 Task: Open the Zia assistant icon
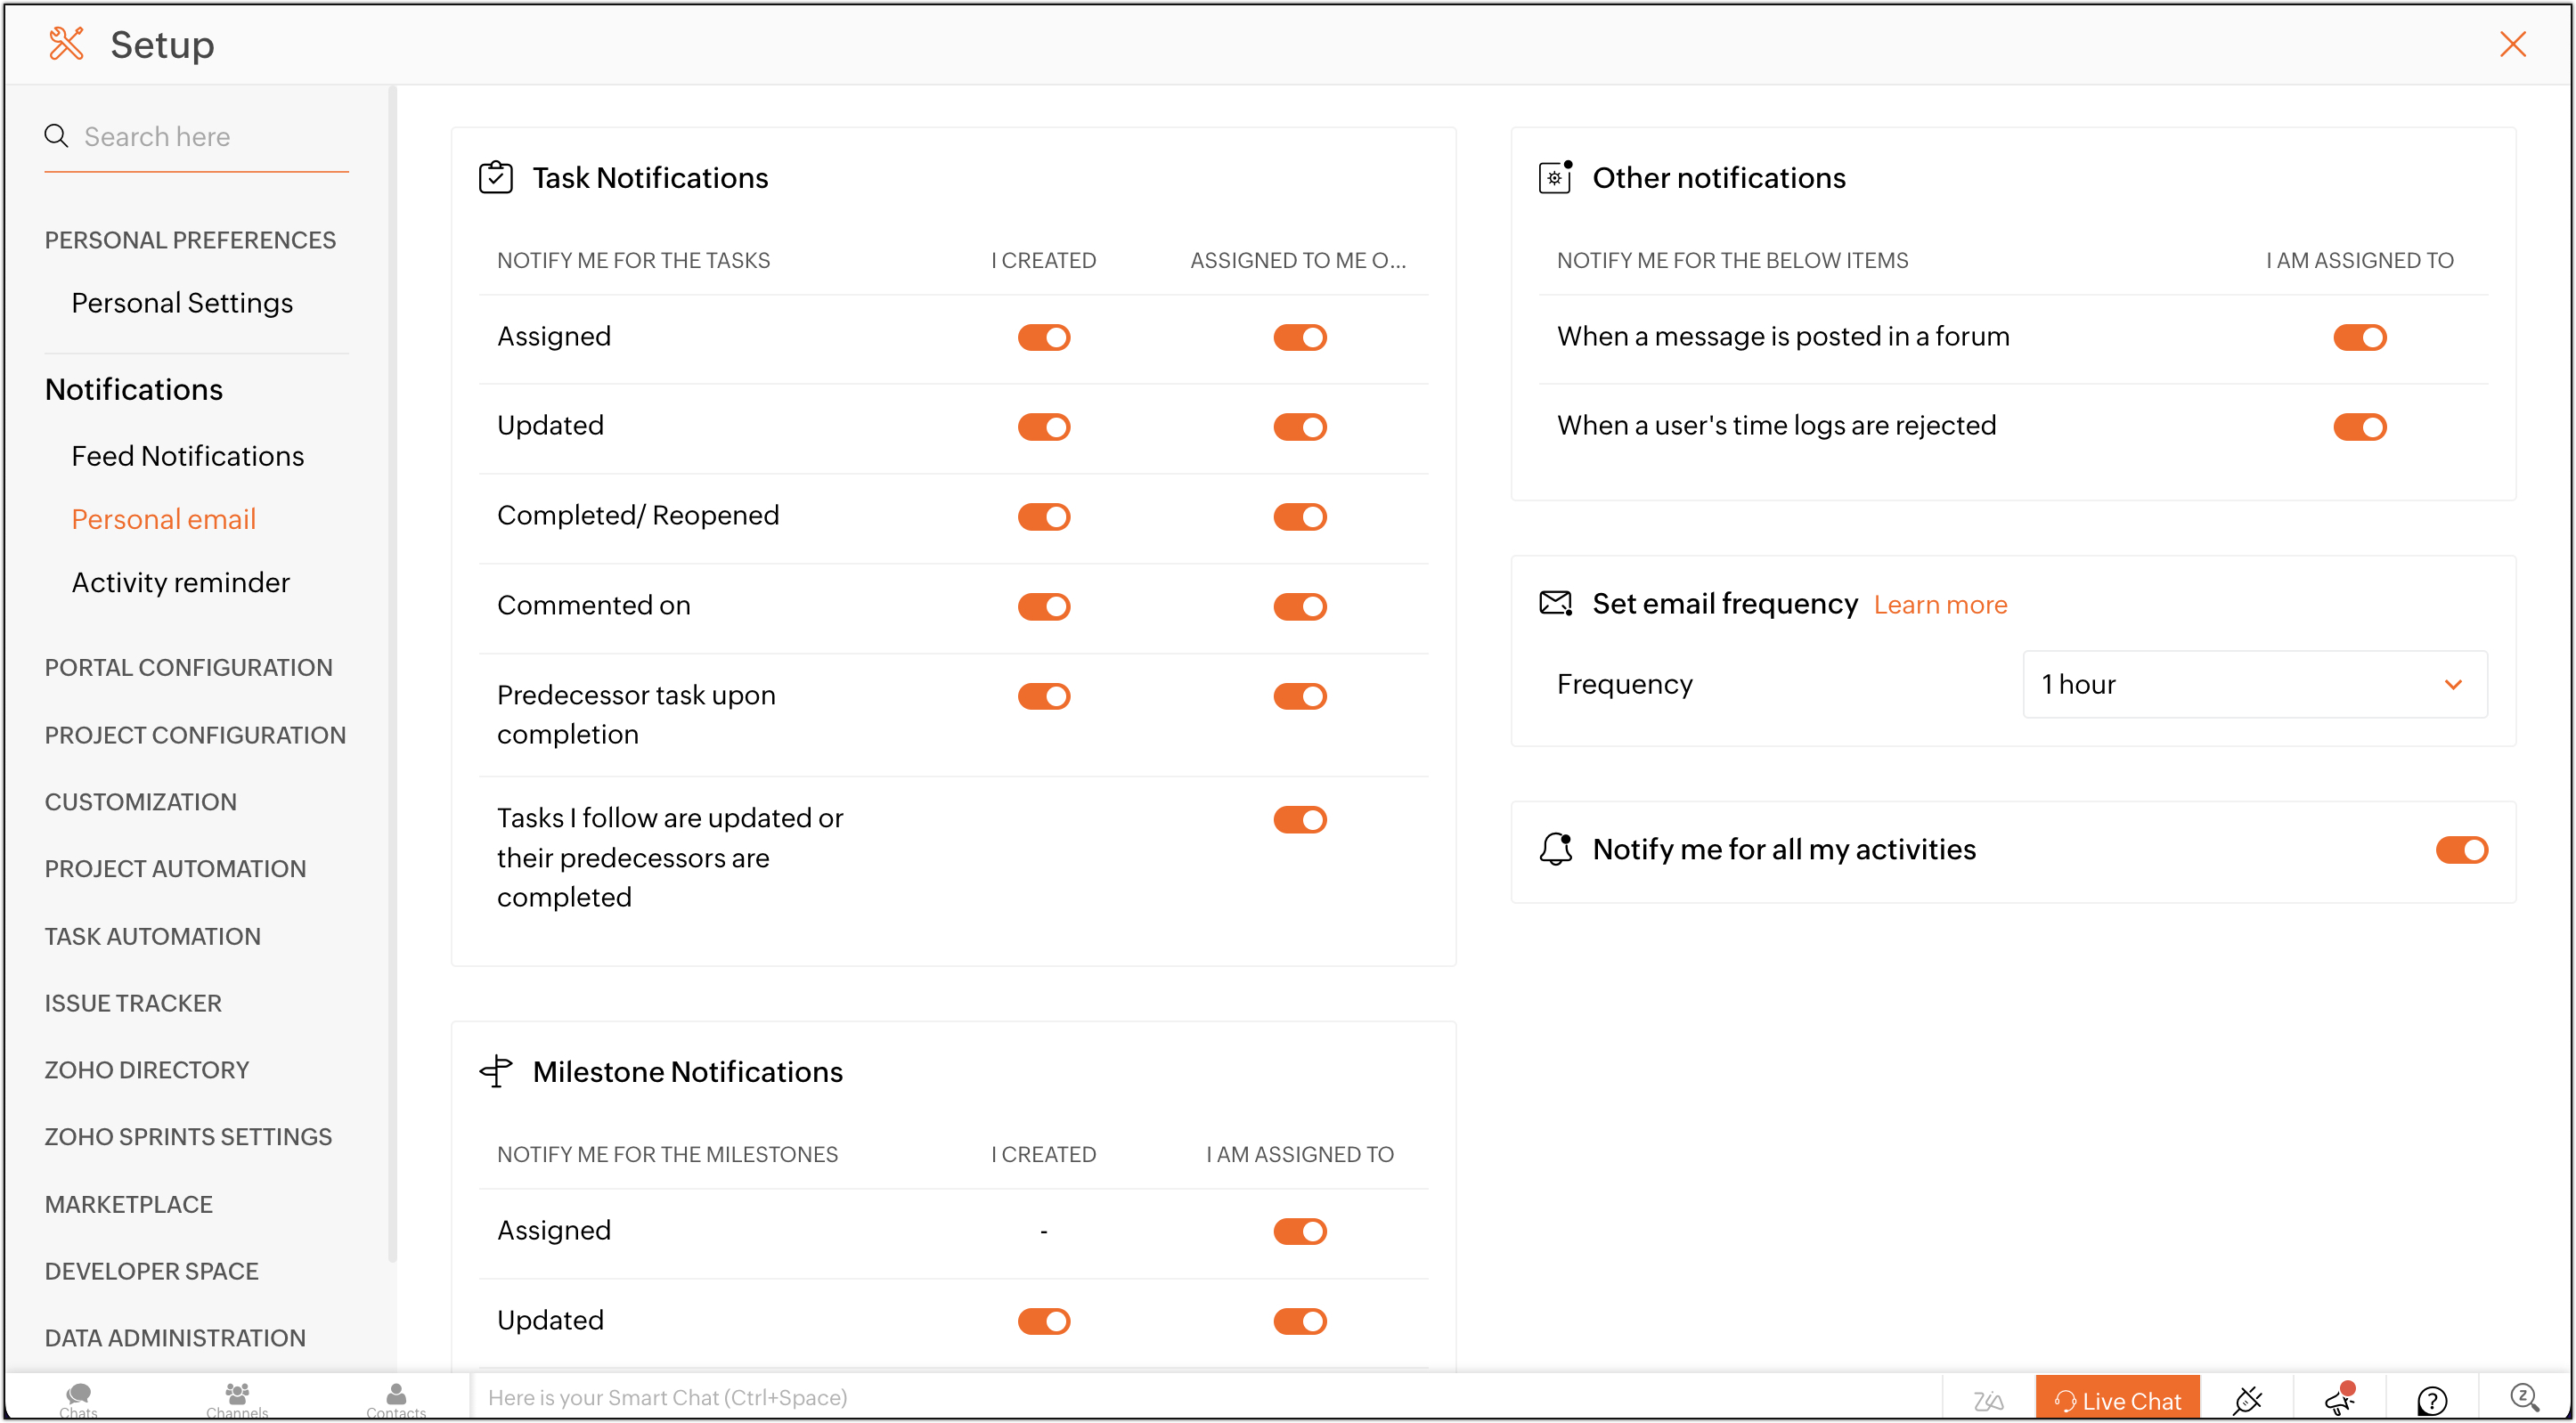(1988, 1400)
